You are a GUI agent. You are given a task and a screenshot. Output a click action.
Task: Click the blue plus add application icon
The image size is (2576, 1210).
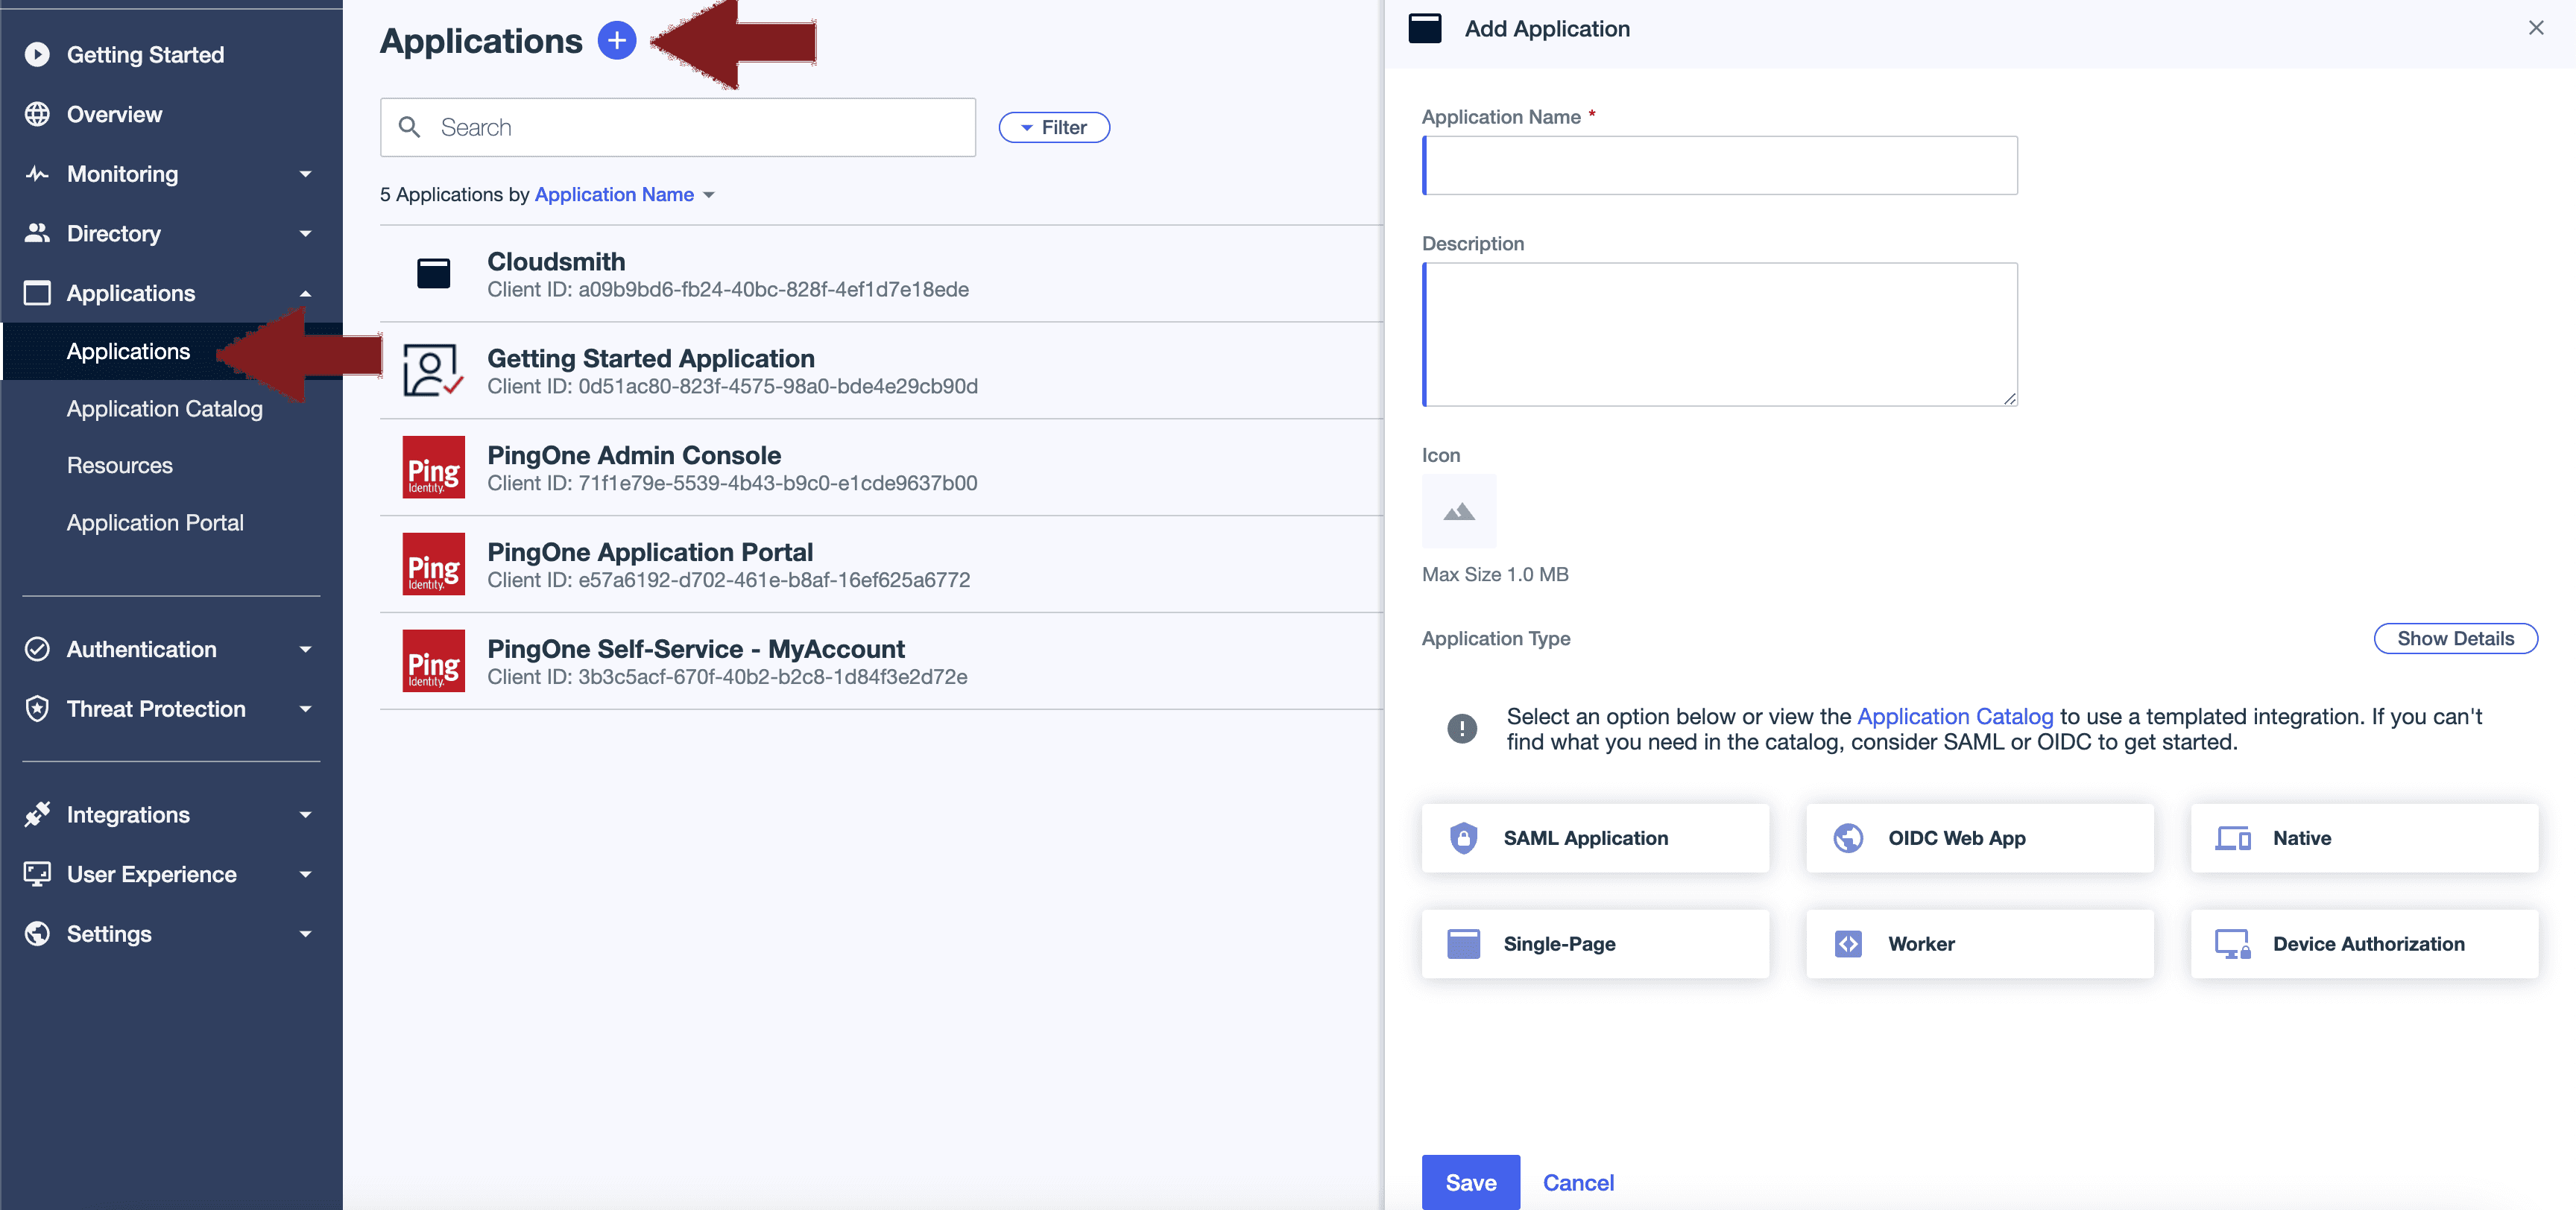coord(616,41)
